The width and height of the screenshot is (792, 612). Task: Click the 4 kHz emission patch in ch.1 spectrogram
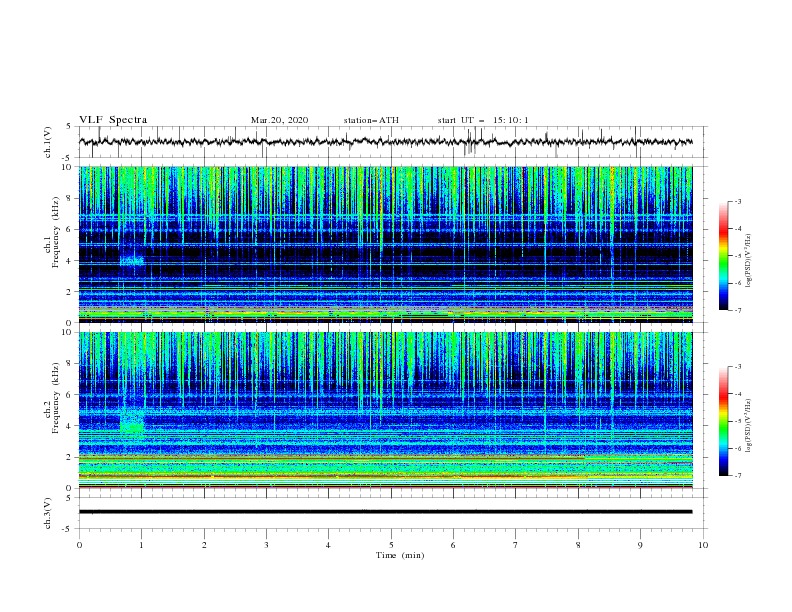pyautogui.click(x=132, y=261)
